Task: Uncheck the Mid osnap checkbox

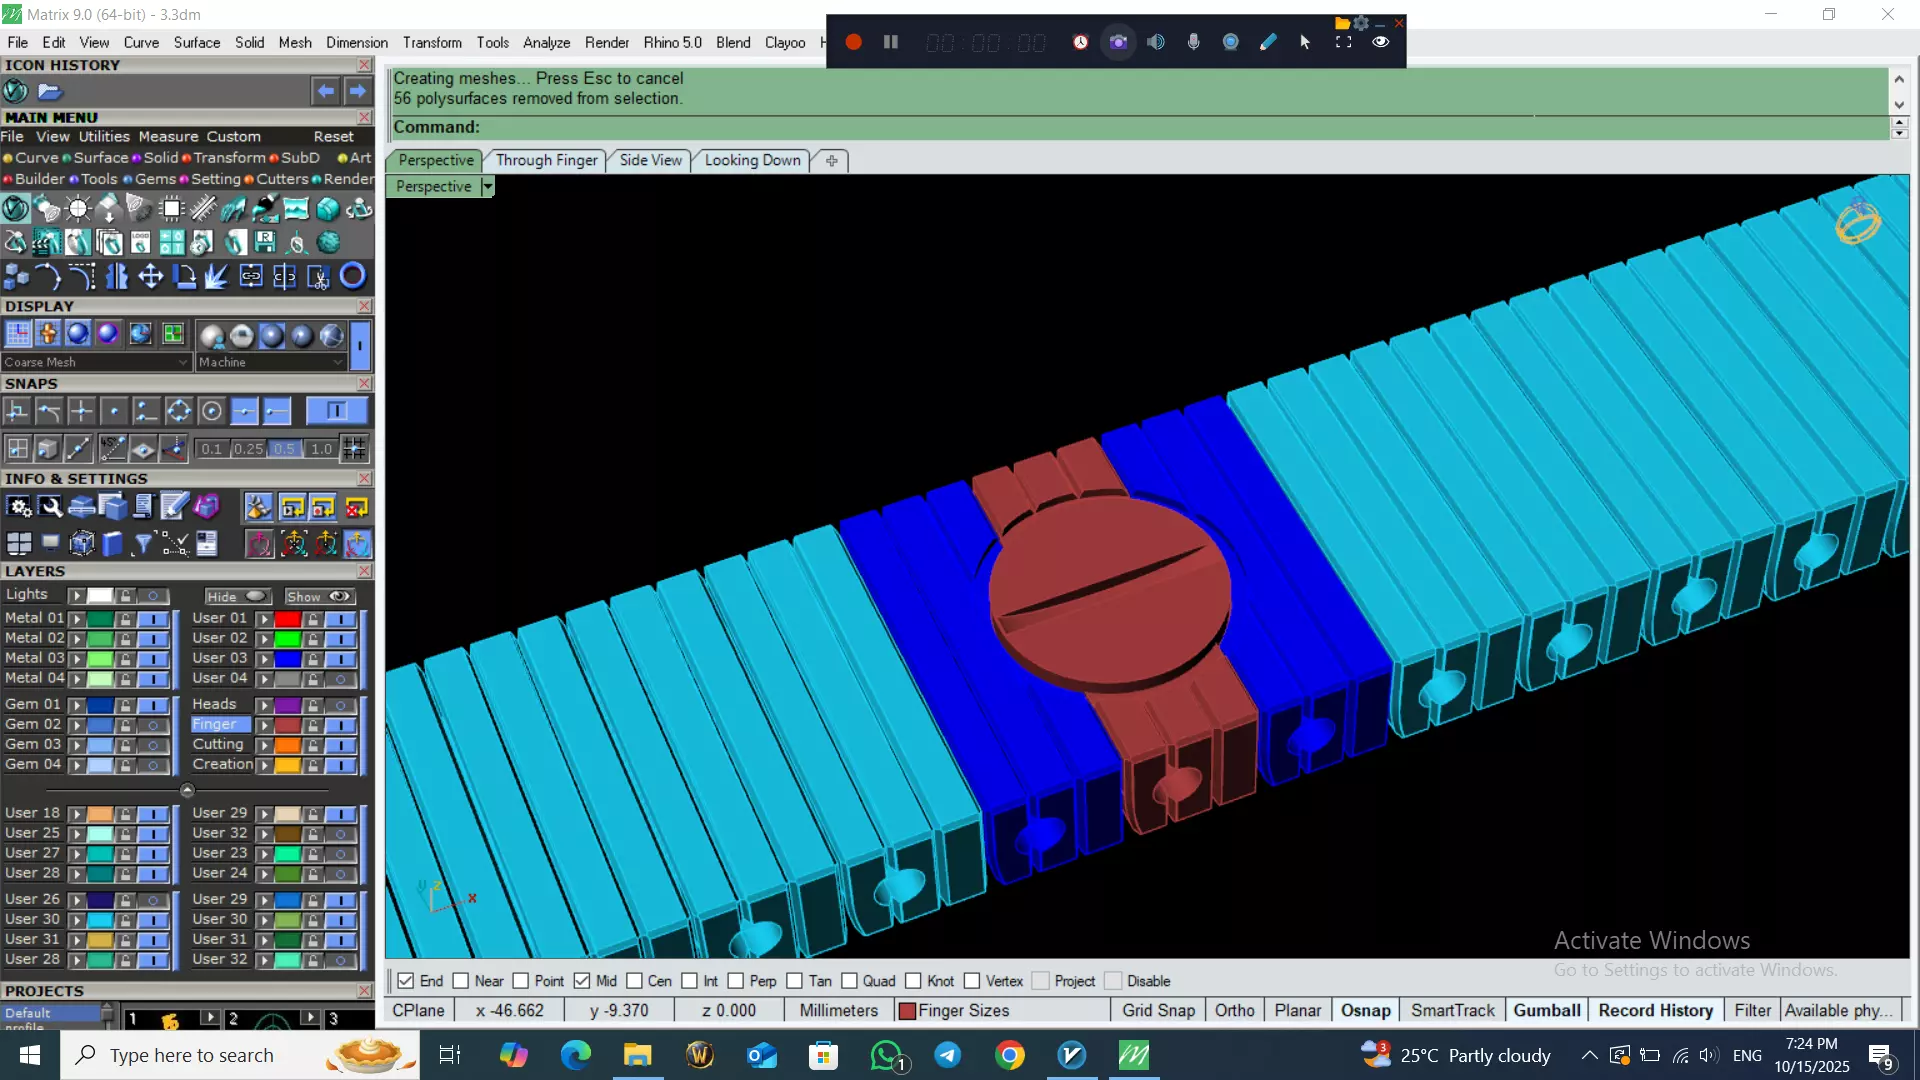Action: coord(582,981)
